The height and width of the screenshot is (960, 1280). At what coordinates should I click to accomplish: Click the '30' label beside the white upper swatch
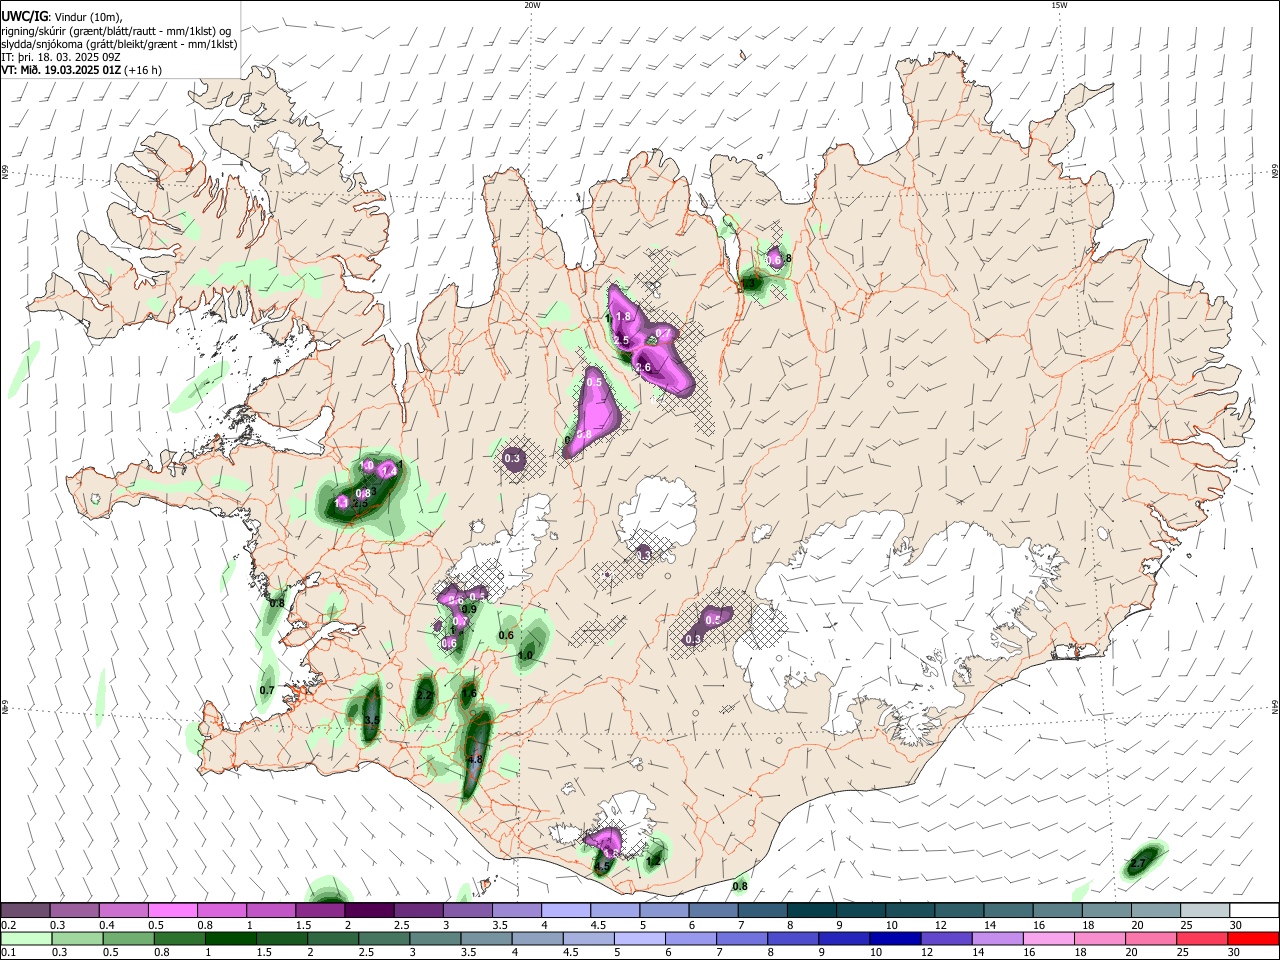(1236, 925)
